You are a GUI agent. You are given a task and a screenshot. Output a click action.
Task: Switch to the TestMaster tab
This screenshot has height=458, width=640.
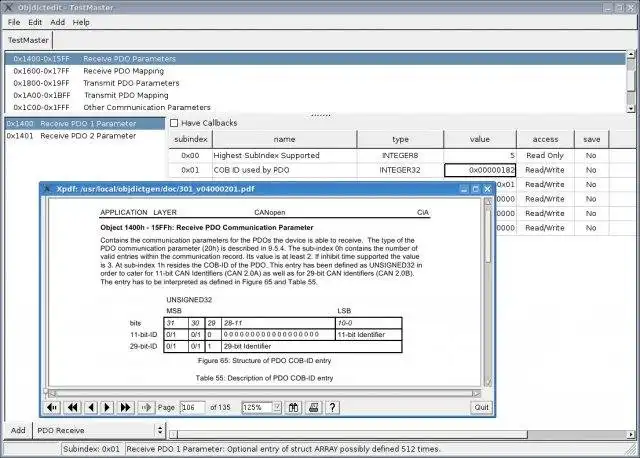(x=28, y=40)
